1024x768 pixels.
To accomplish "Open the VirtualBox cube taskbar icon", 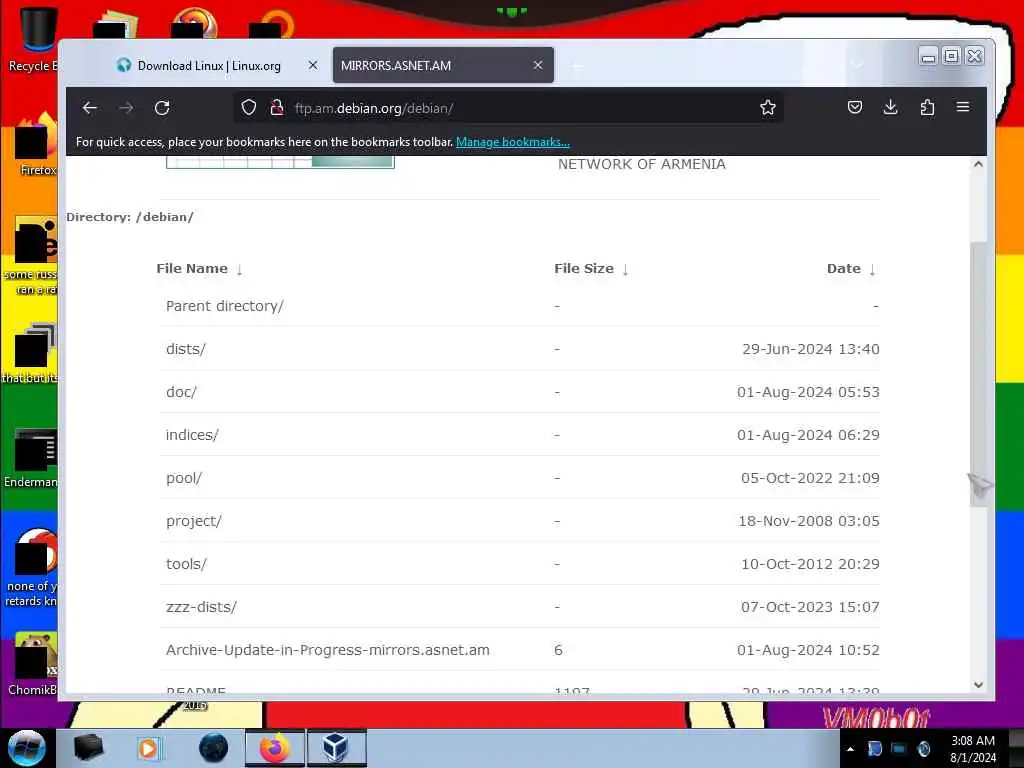I will (x=336, y=748).
